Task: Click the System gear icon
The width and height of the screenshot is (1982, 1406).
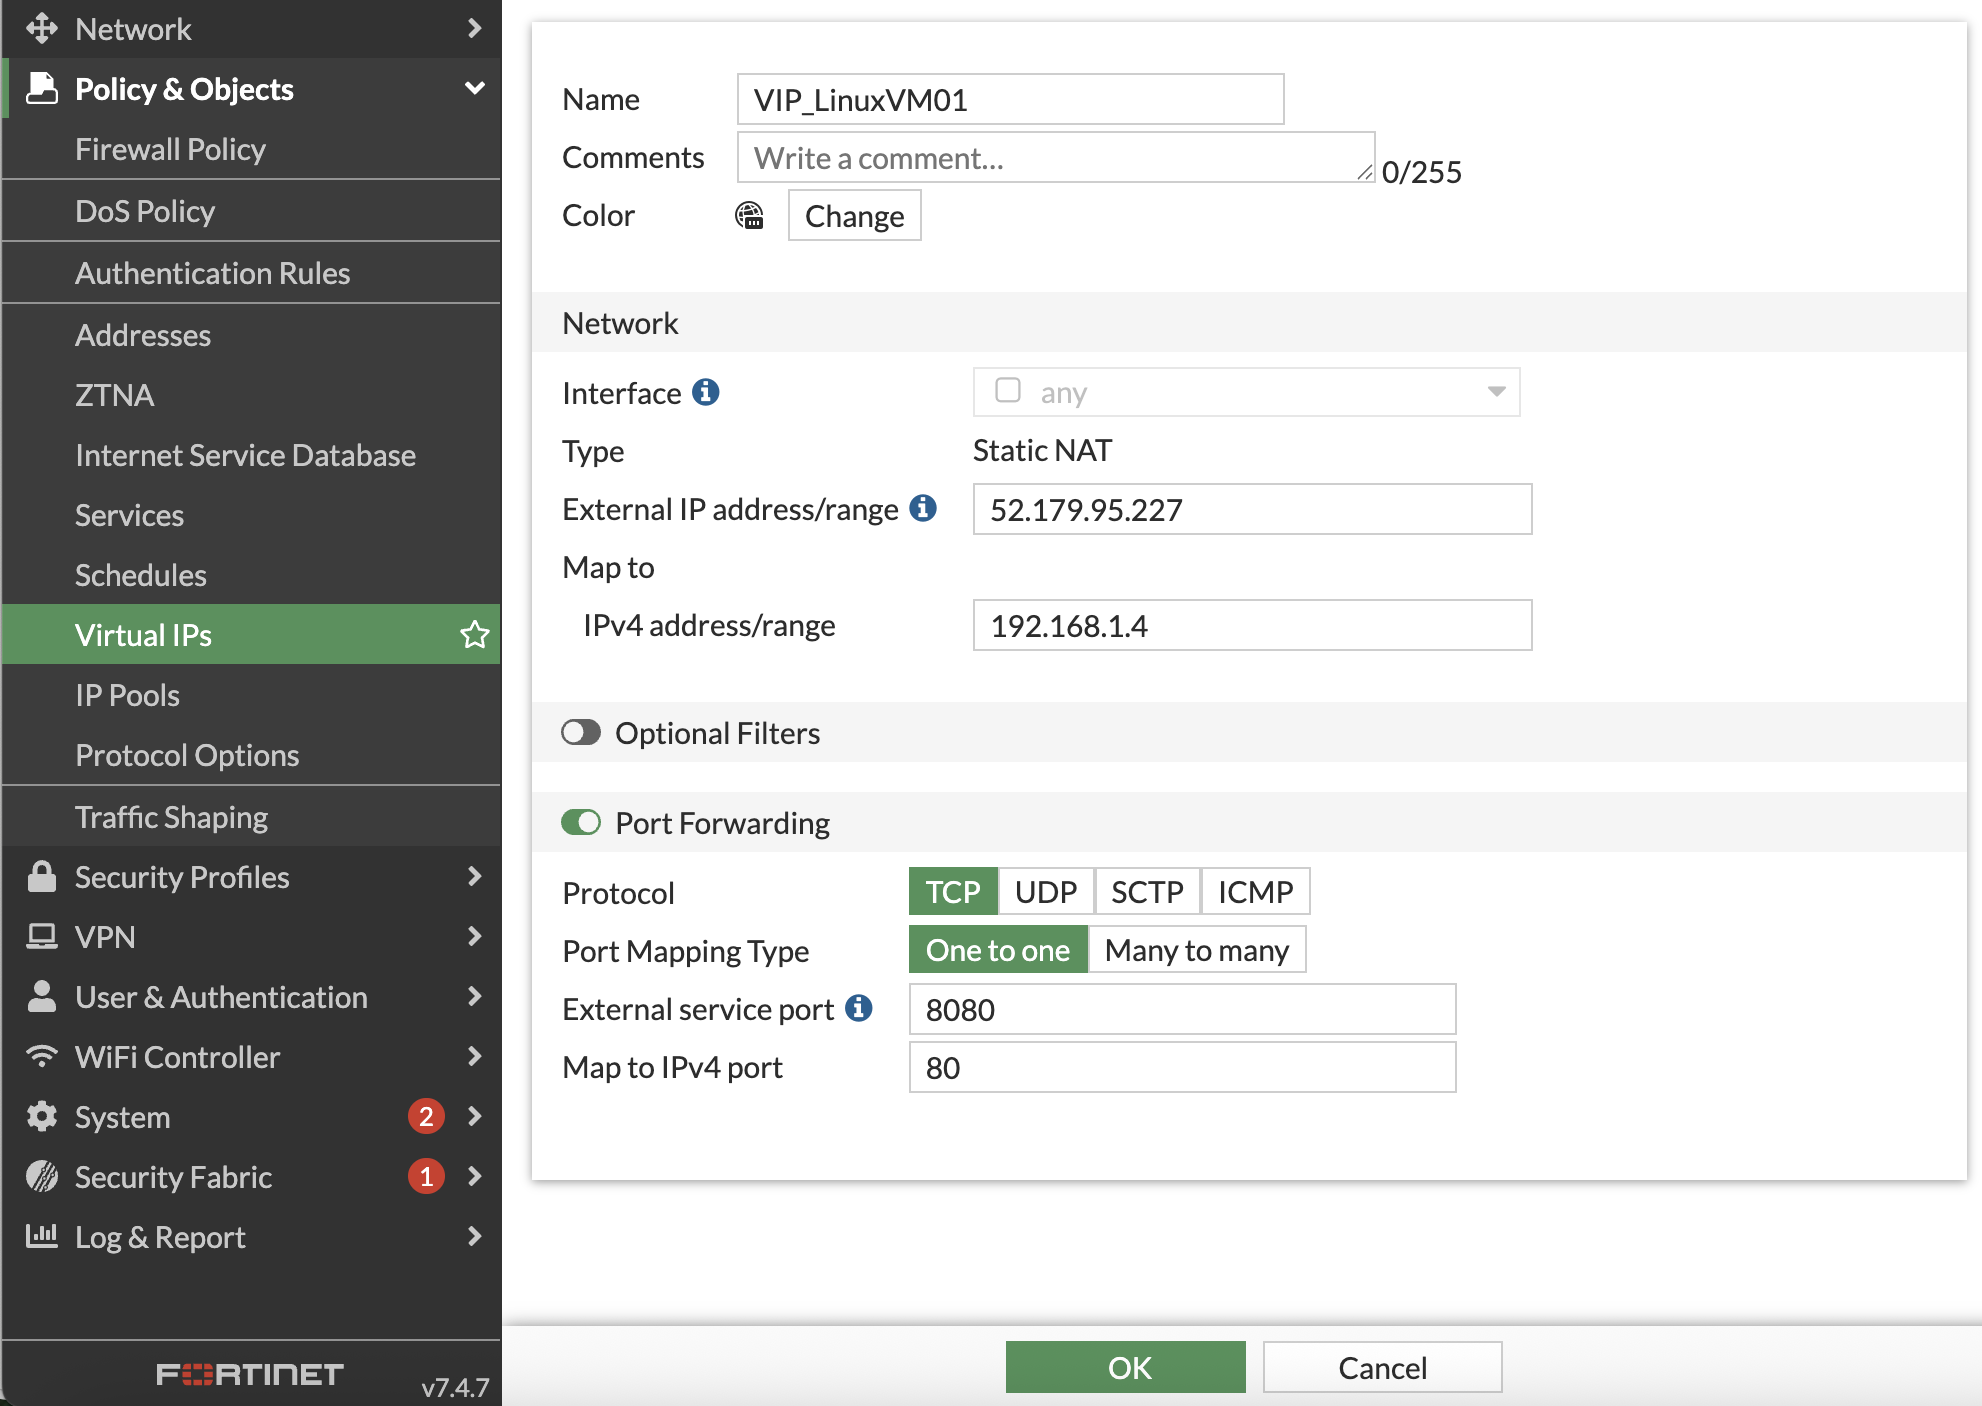Action: (41, 1116)
